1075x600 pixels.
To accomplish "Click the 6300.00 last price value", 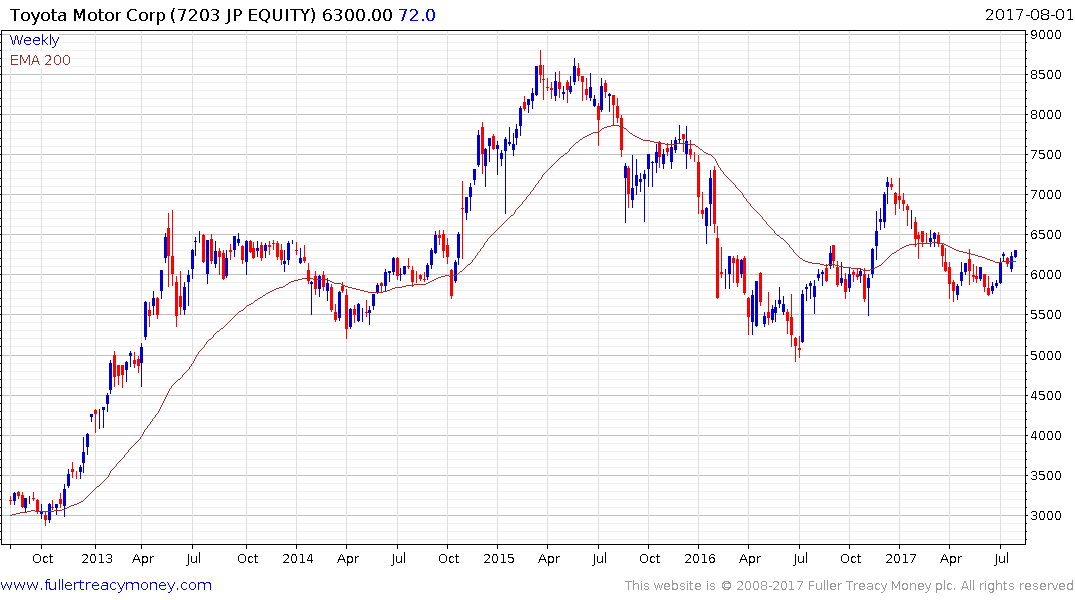I will [357, 15].
